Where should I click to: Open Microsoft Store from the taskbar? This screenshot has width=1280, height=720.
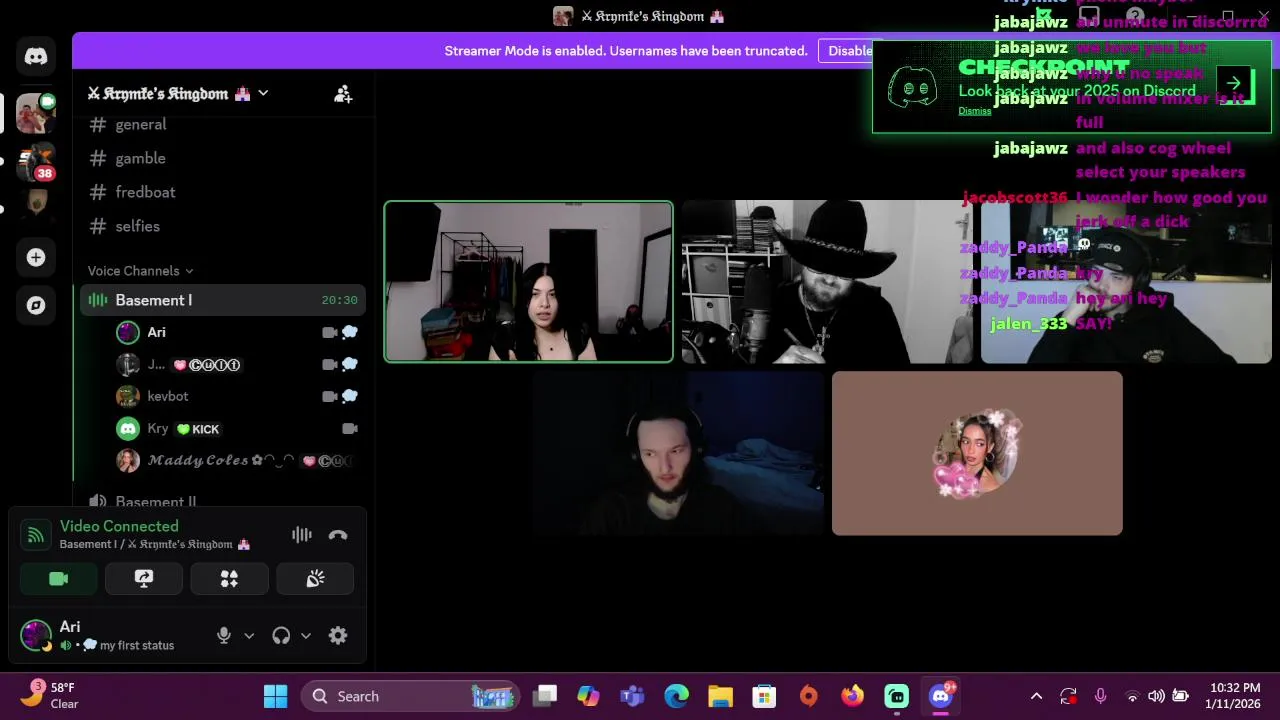pyautogui.click(x=765, y=696)
